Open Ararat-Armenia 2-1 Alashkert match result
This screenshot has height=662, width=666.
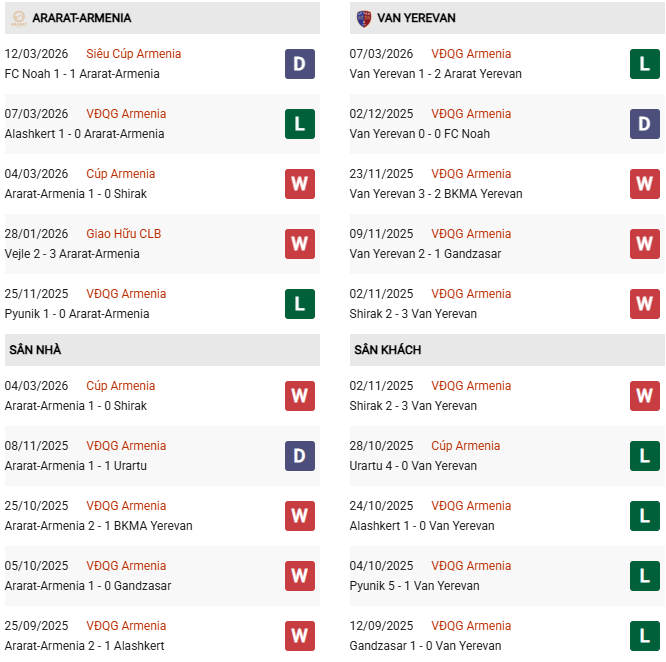point(84,646)
